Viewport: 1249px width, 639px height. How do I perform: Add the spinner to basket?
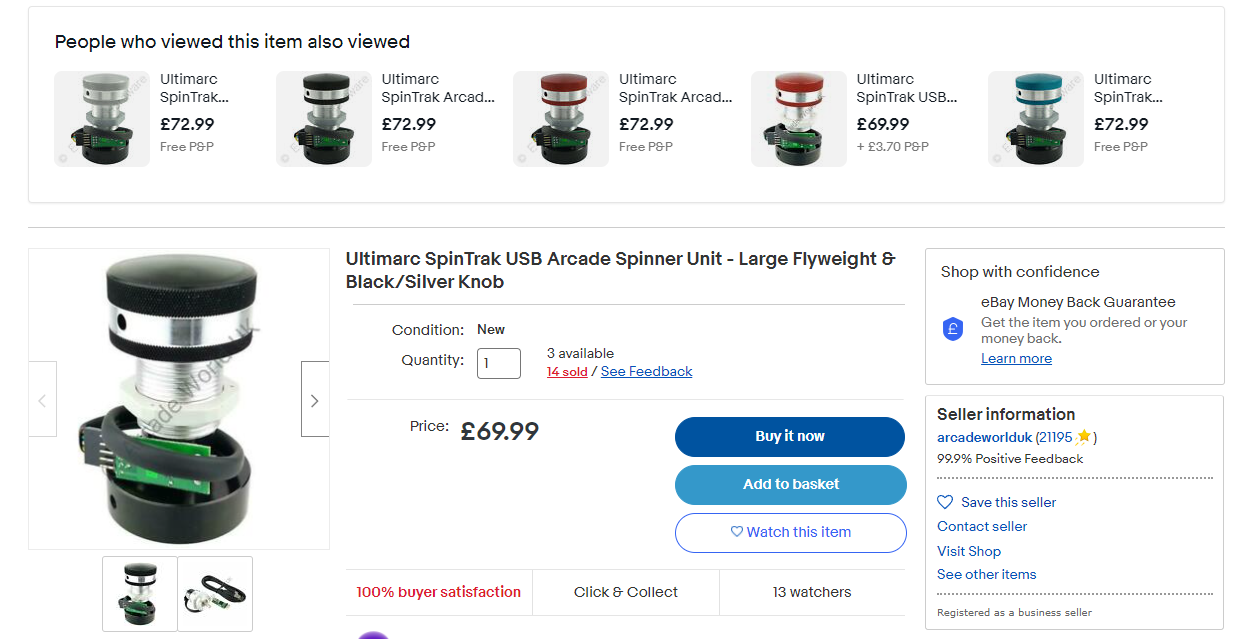tap(791, 484)
